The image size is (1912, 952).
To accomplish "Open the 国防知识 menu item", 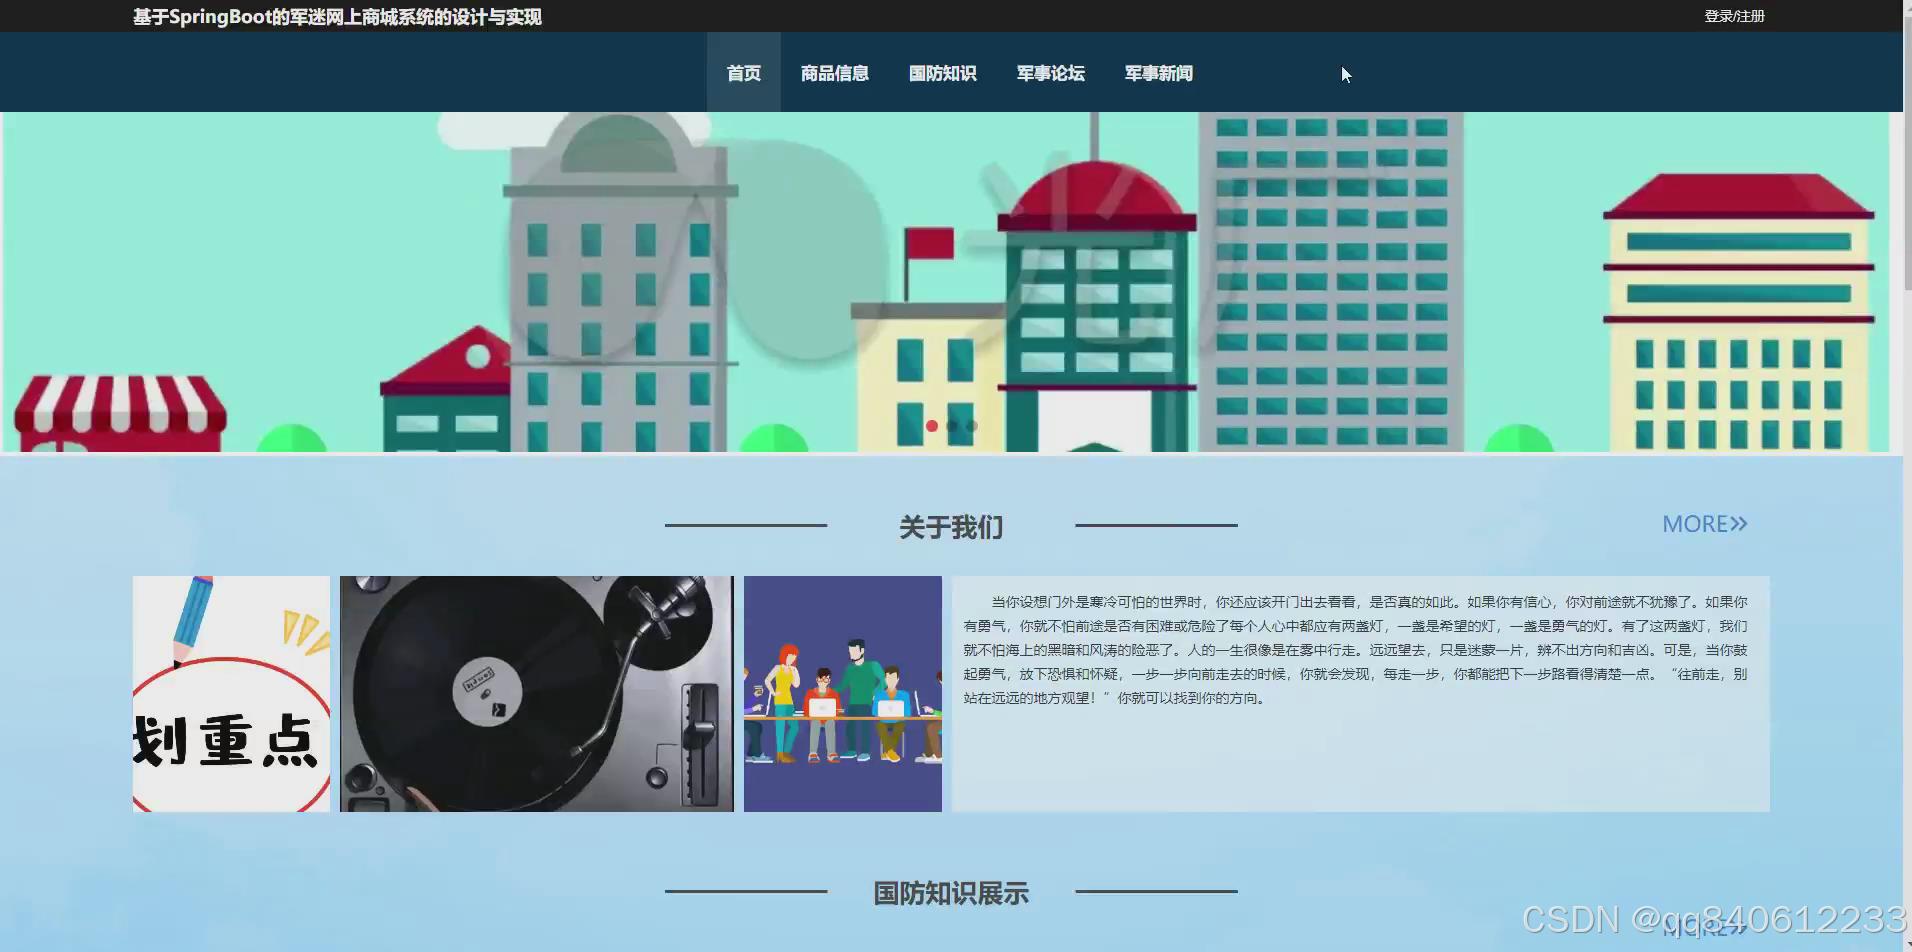I will [941, 73].
